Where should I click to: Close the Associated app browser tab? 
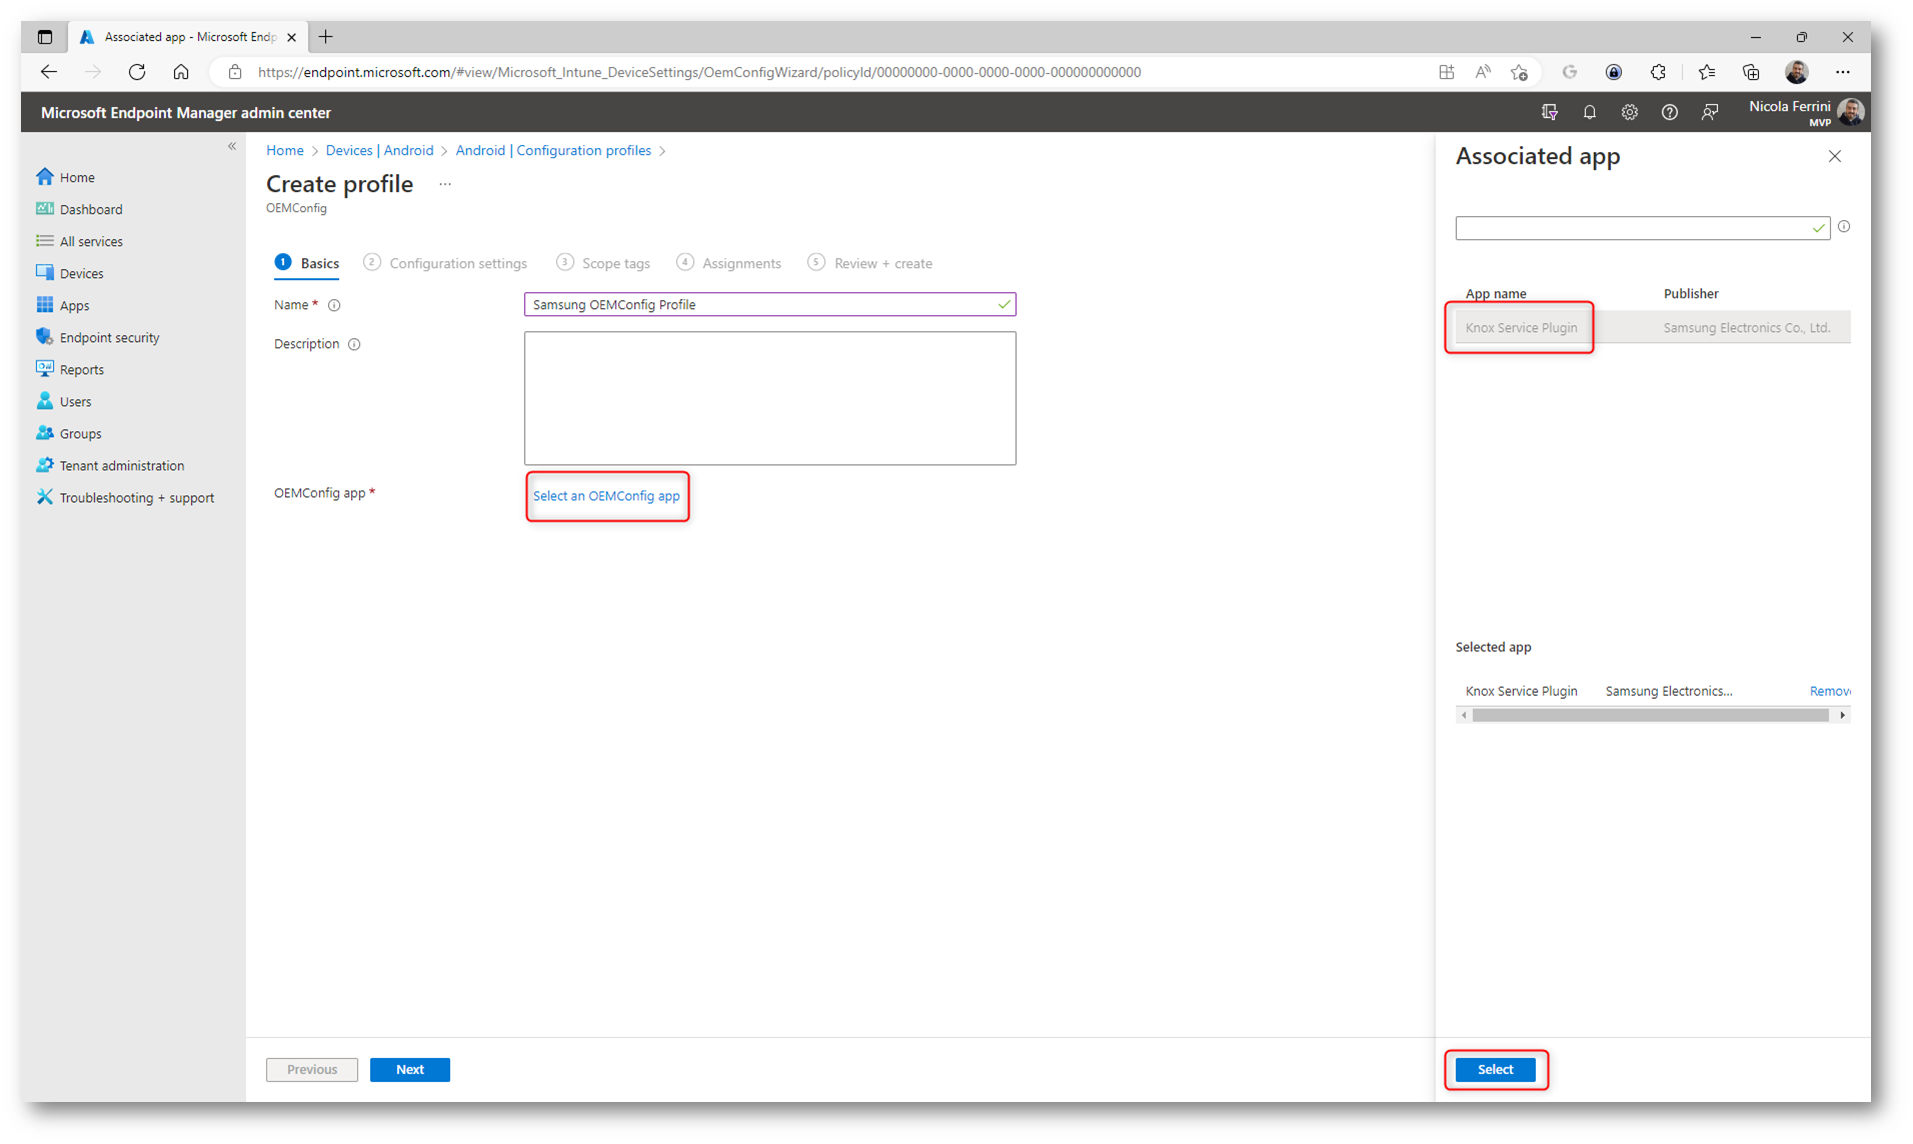291,37
